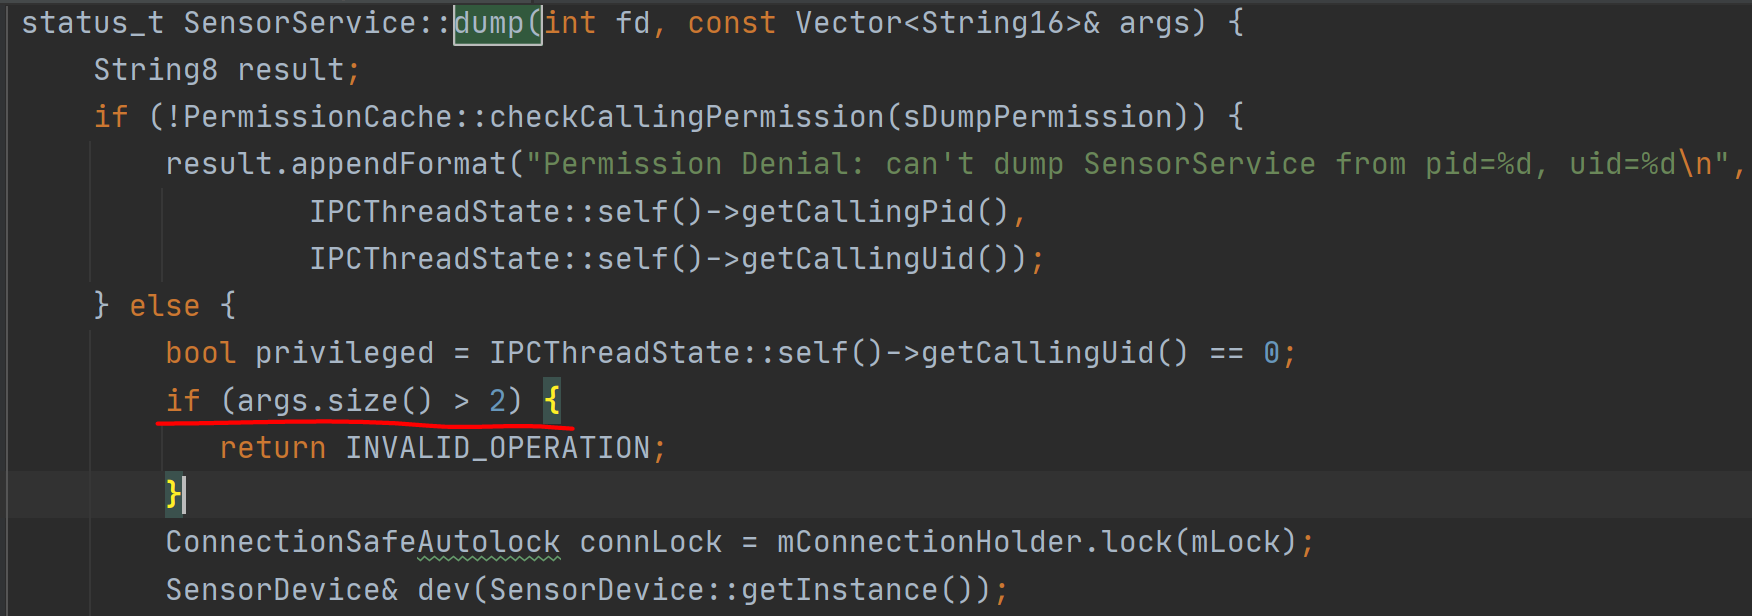Click the status_t return type
The width and height of the screenshot is (1752, 616).
[92, 23]
